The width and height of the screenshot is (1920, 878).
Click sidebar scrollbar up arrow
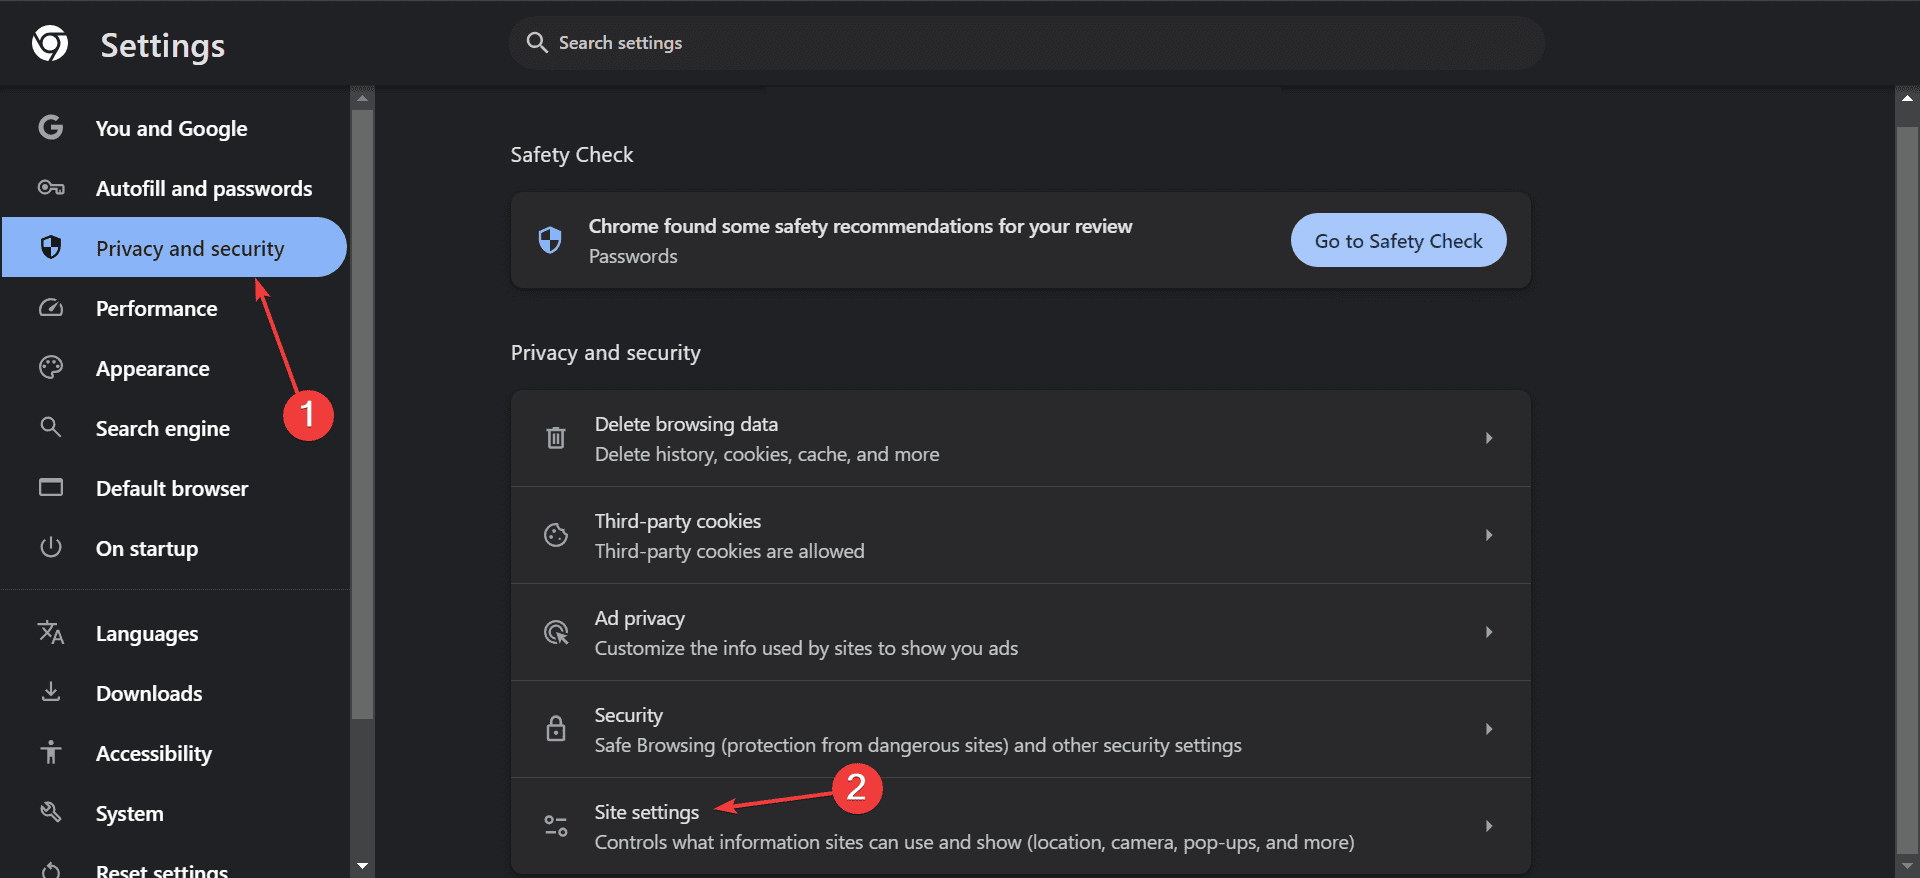[x=362, y=97]
